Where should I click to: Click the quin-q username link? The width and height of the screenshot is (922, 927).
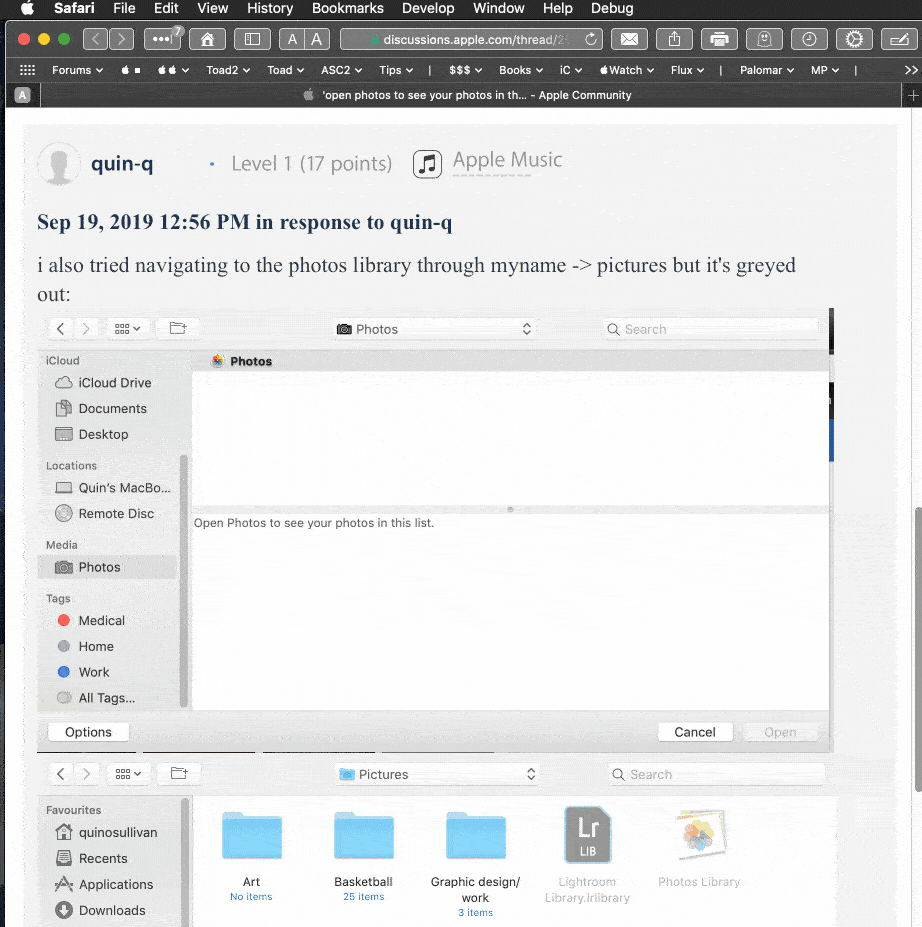(122, 164)
